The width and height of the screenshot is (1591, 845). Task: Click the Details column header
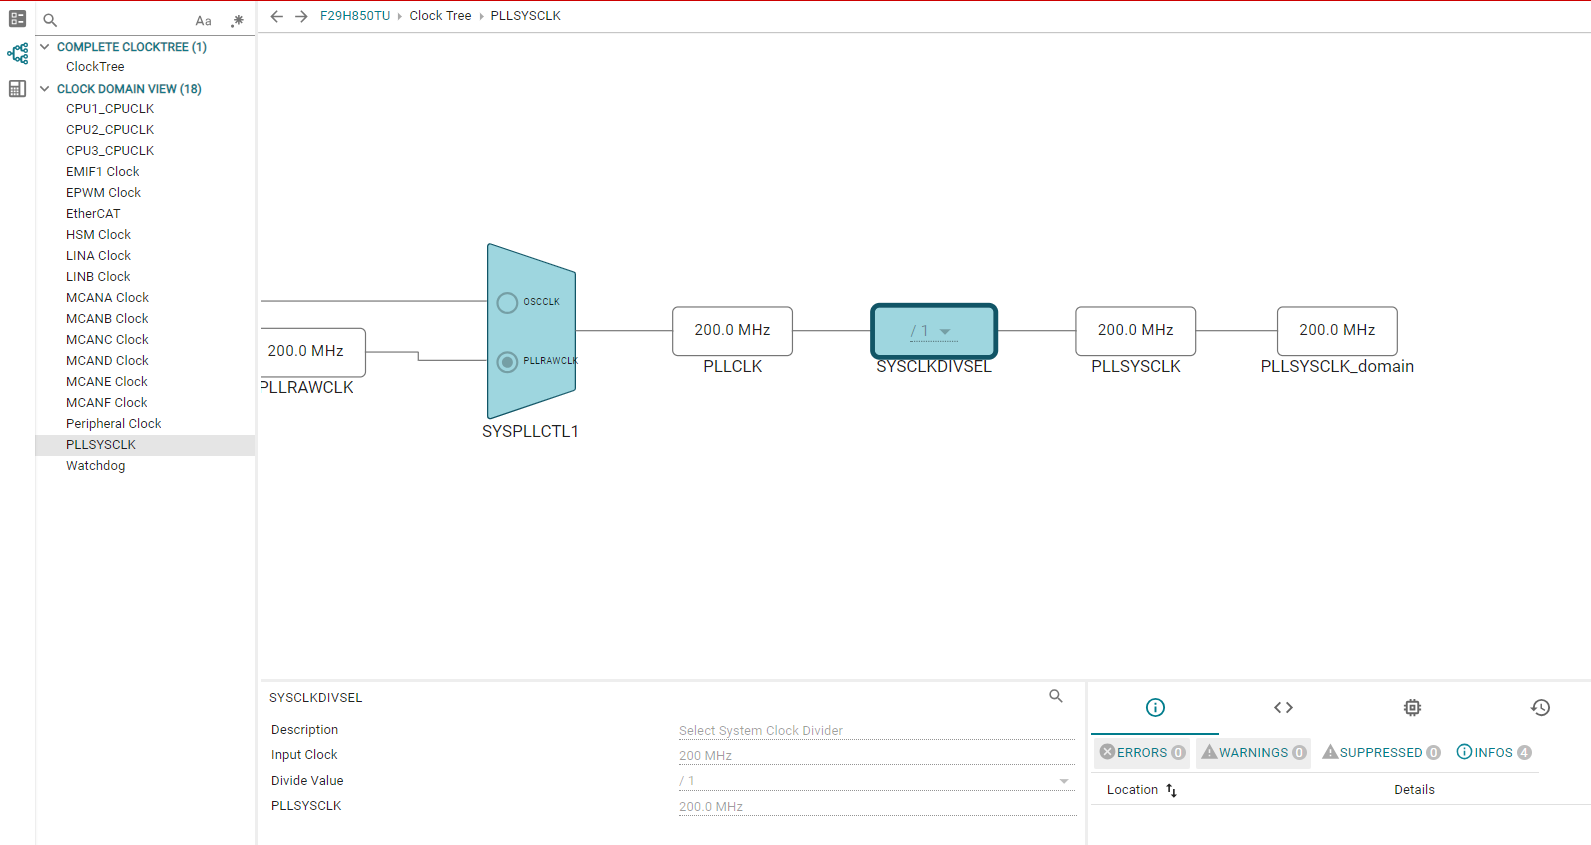pos(1414,790)
